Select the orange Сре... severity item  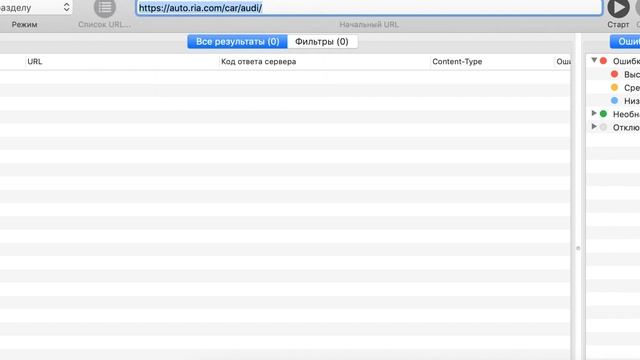tap(625, 88)
